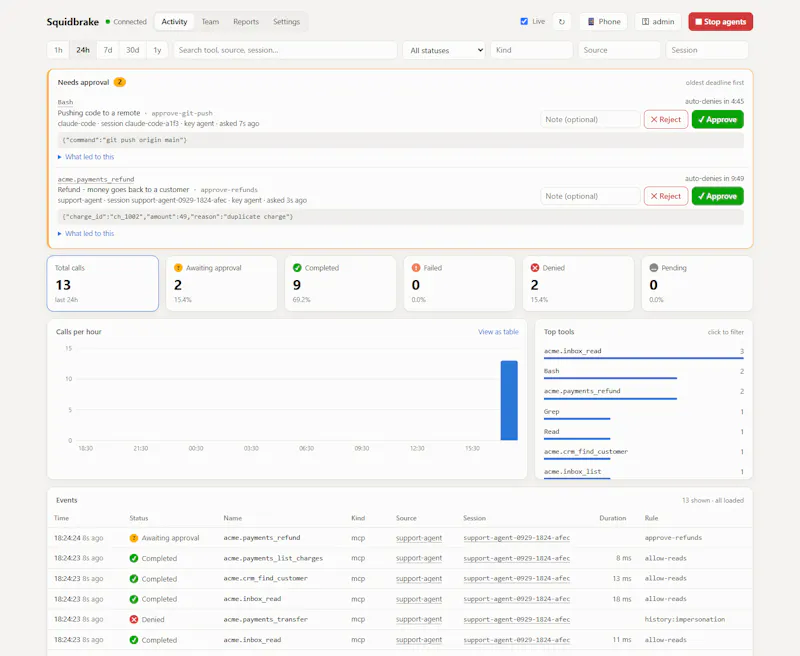Viewport: 800px width, 656px height.
Task: Click the phone icon in the Phone button
Action: coord(591,22)
